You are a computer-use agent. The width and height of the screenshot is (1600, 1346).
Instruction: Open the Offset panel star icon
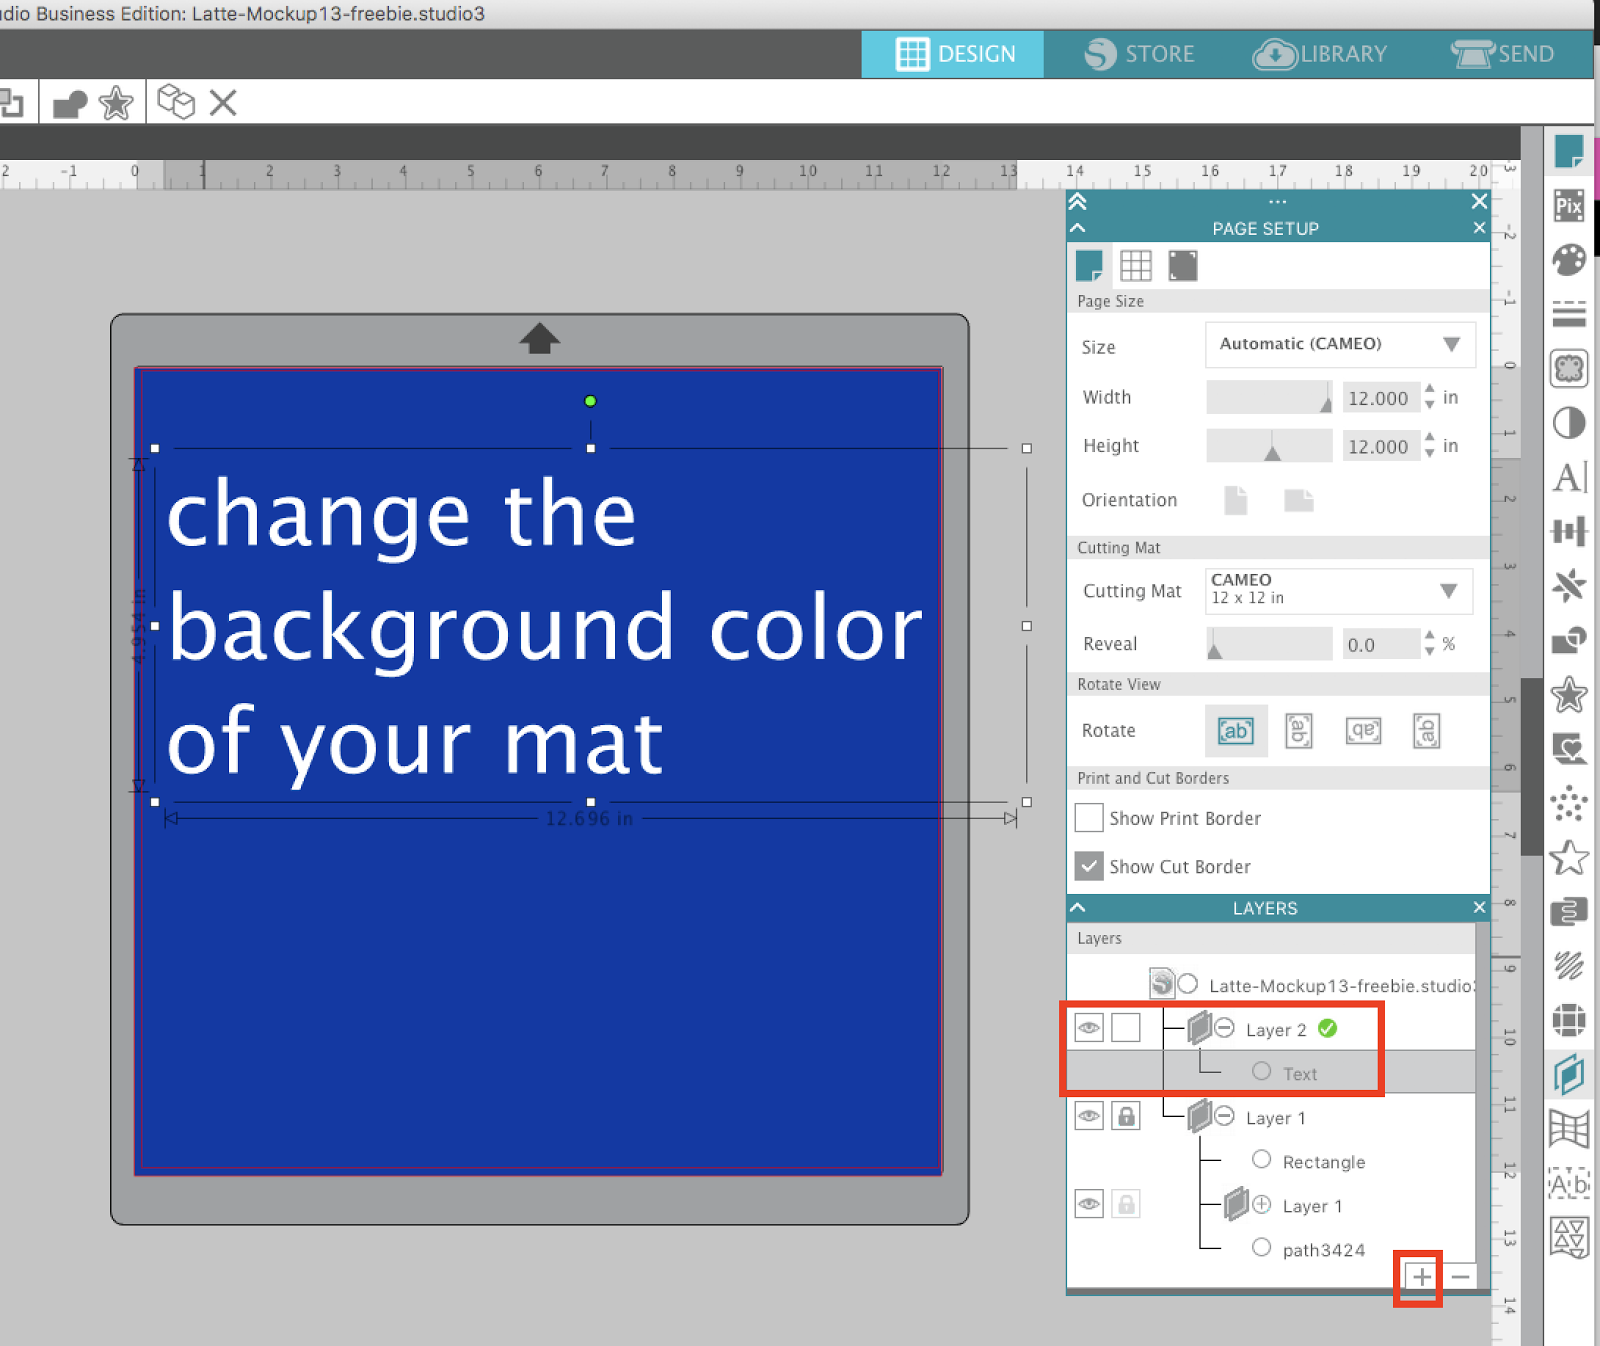tap(1569, 694)
